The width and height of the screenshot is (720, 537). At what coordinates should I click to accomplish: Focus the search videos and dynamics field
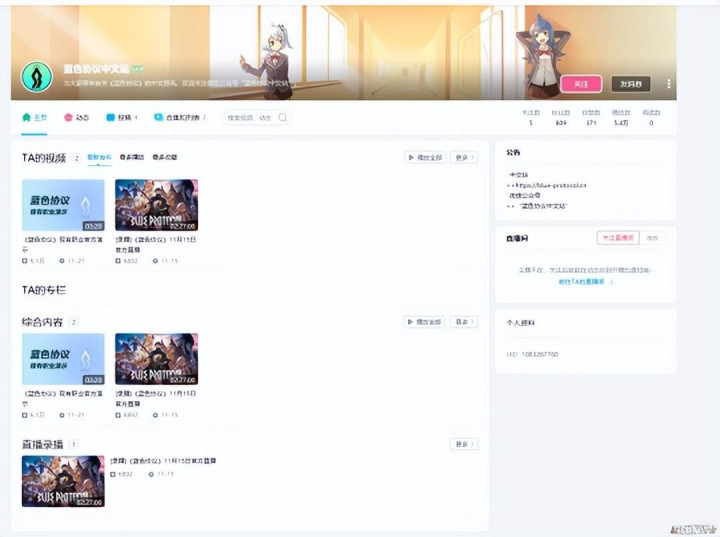tap(256, 118)
